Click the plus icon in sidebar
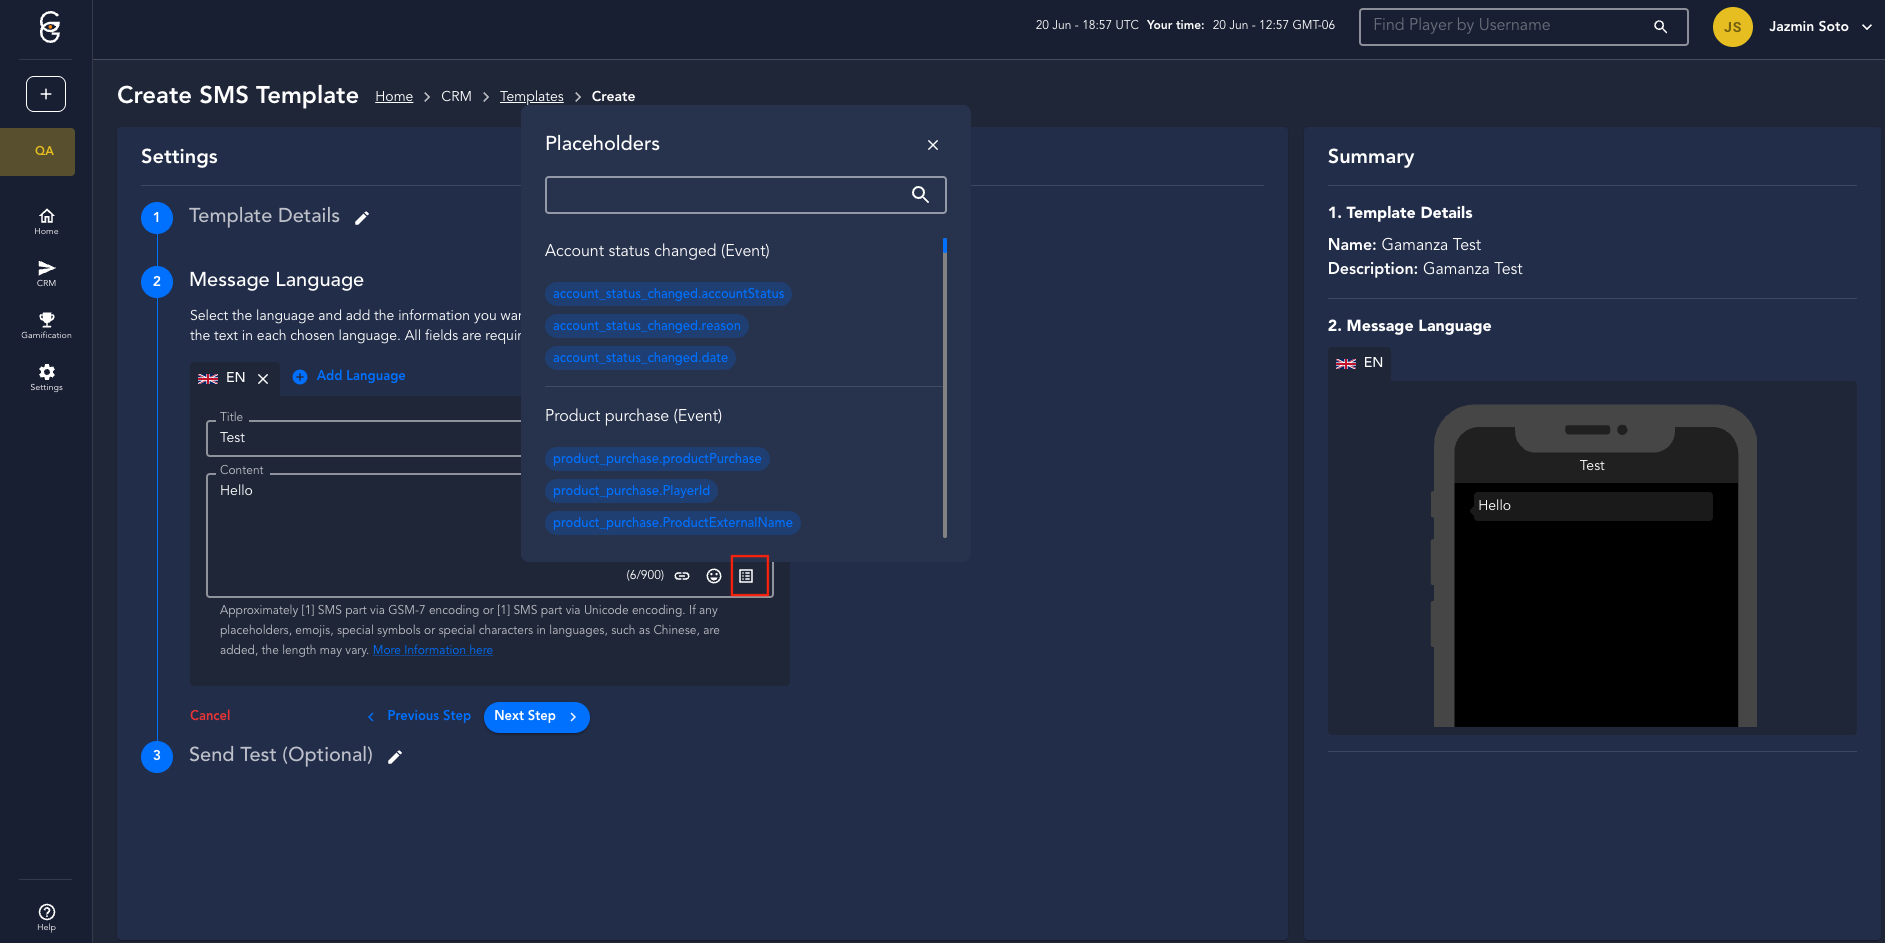 (46, 94)
